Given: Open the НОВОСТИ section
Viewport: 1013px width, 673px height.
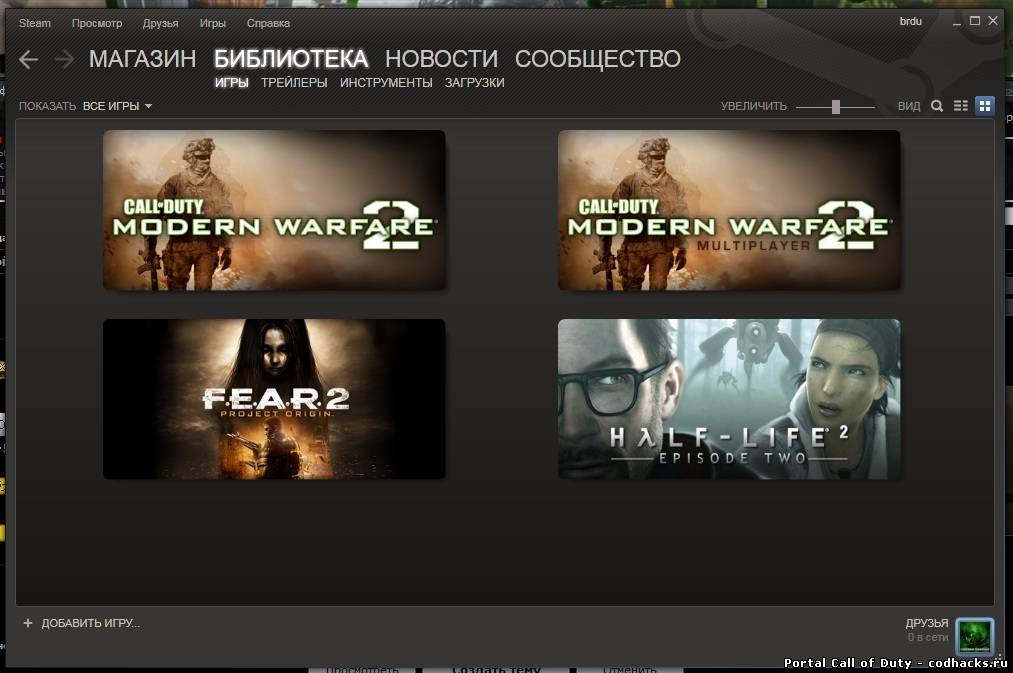Looking at the screenshot, I should (x=441, y=59).
